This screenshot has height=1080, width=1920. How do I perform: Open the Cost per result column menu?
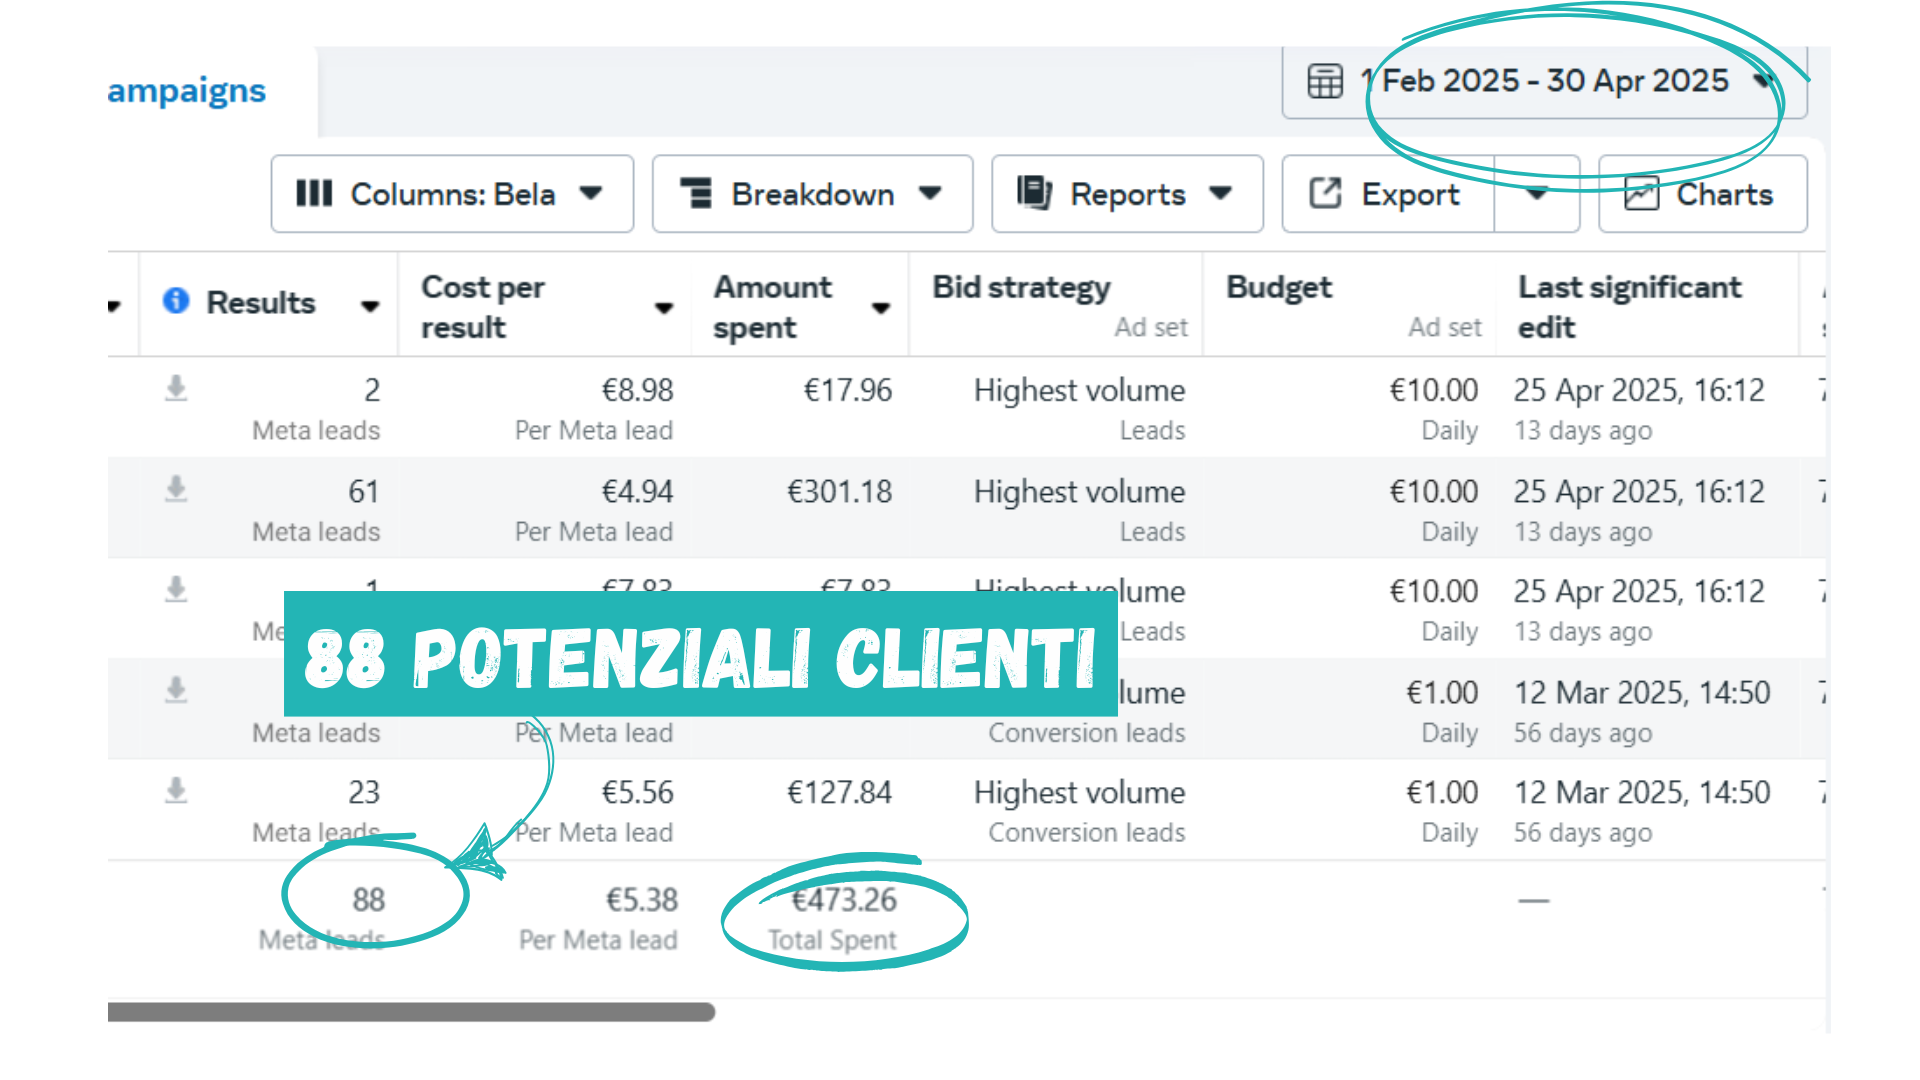[664, 308]
